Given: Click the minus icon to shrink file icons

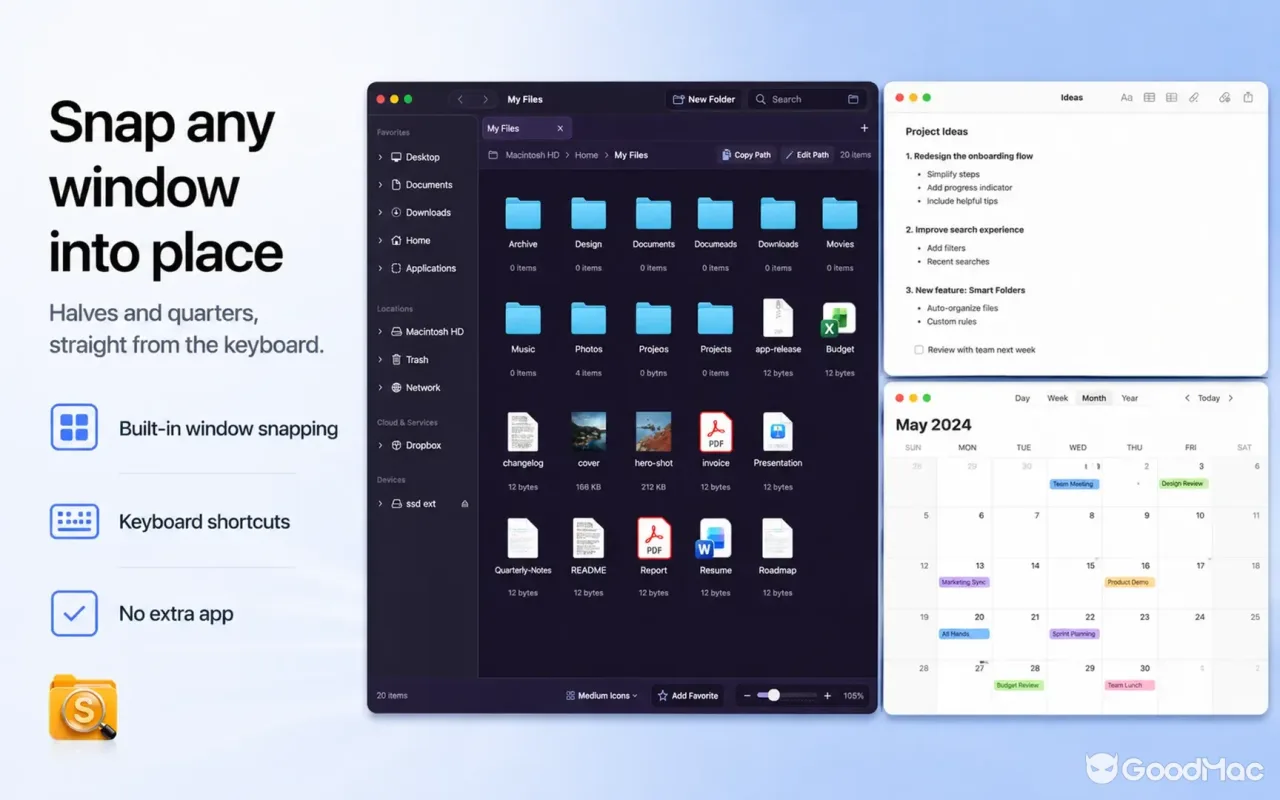Looking at the screenshot, I should [x=746, y=696].
